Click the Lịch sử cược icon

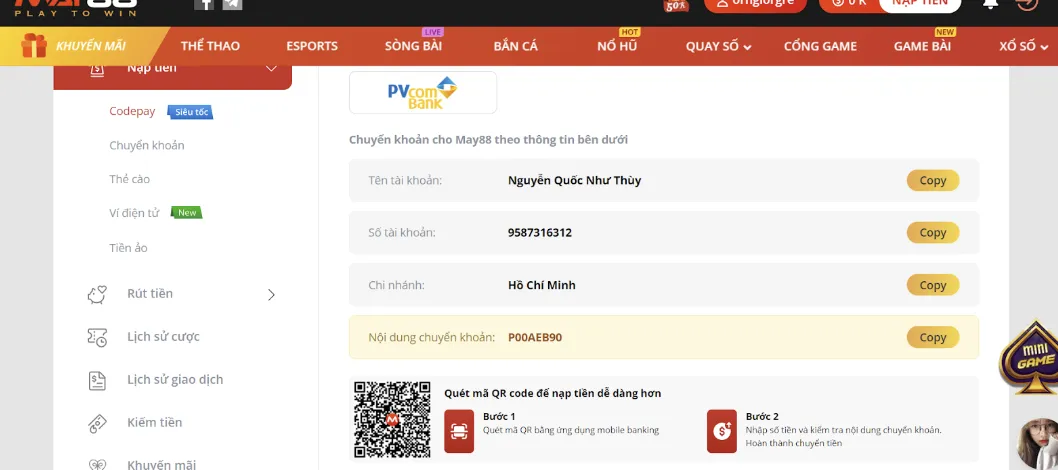[x=97, y=337]
